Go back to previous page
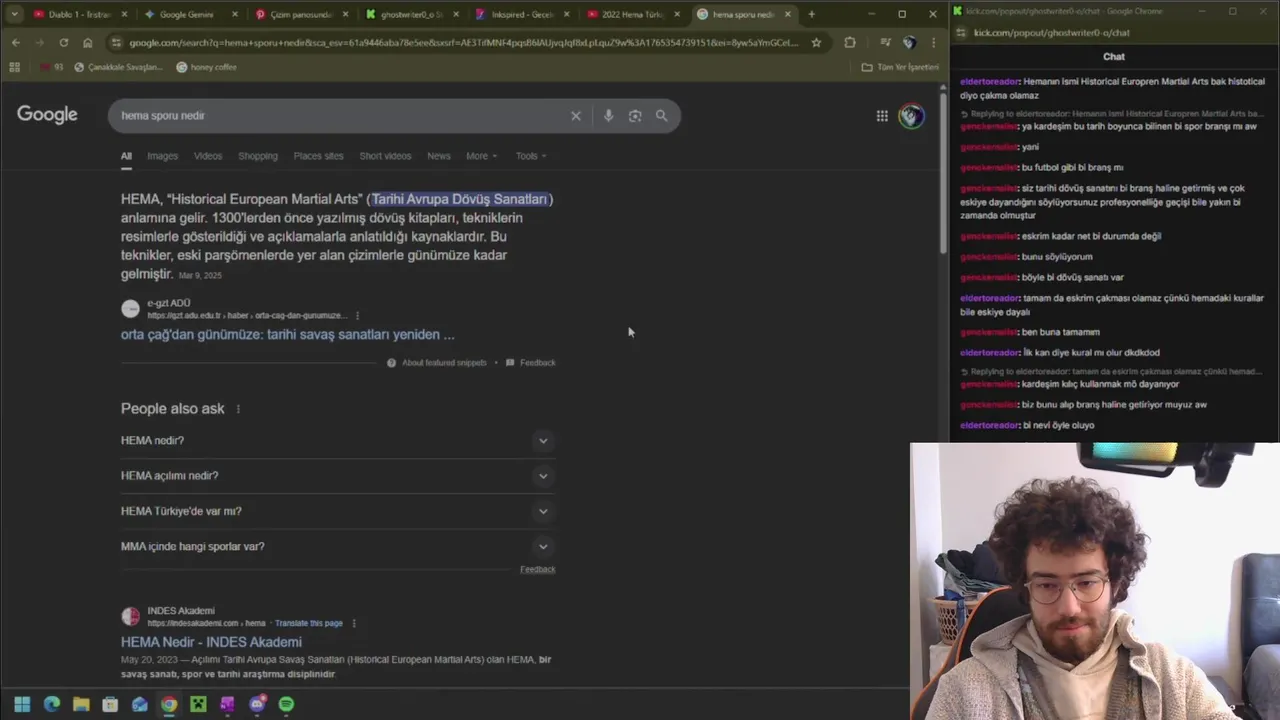 point(16,43)
